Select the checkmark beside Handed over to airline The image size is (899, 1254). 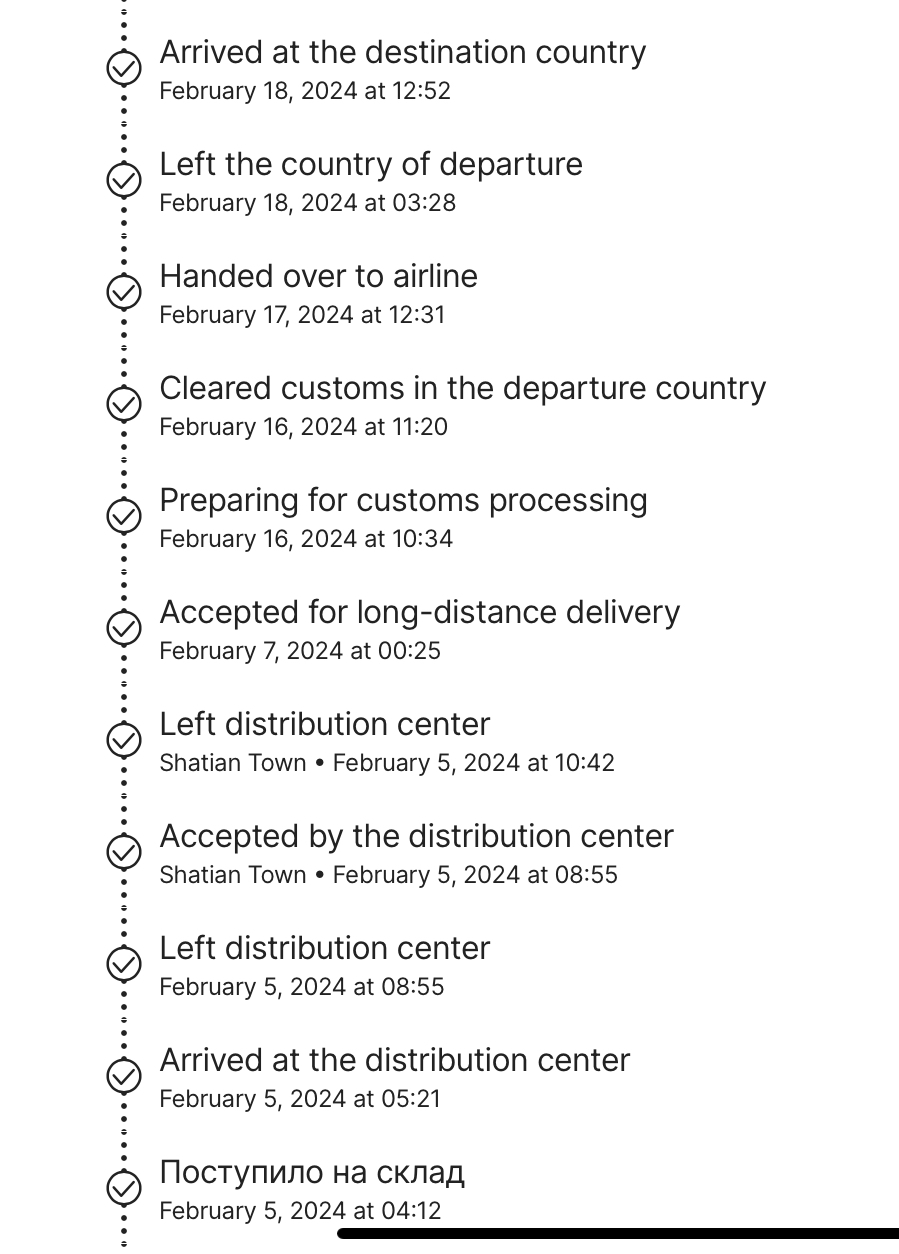click(124, 292)
